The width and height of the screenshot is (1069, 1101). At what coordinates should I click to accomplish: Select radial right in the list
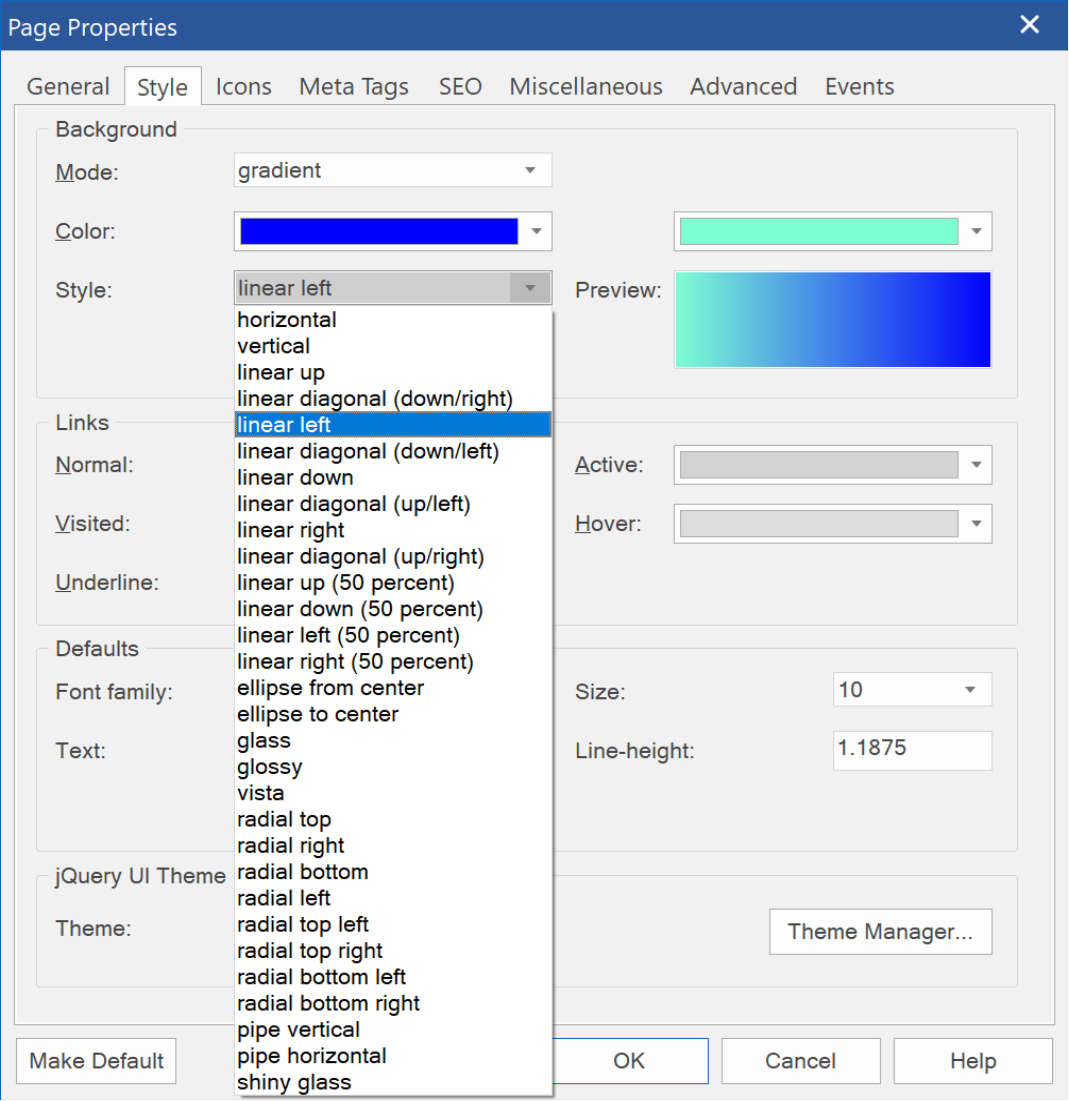coord(393,846)
